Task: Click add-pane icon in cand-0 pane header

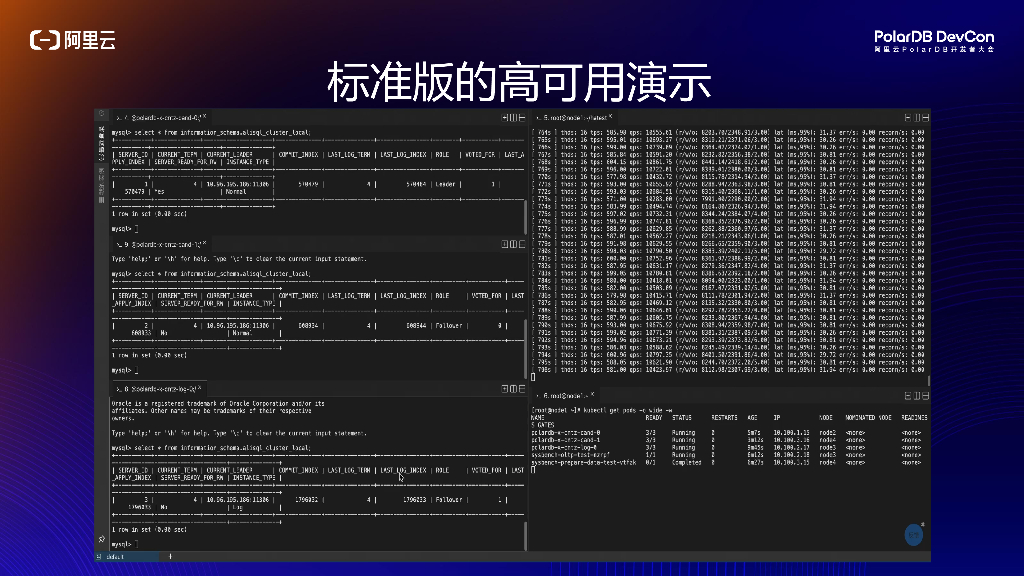Action: click(x=505, y=118)
